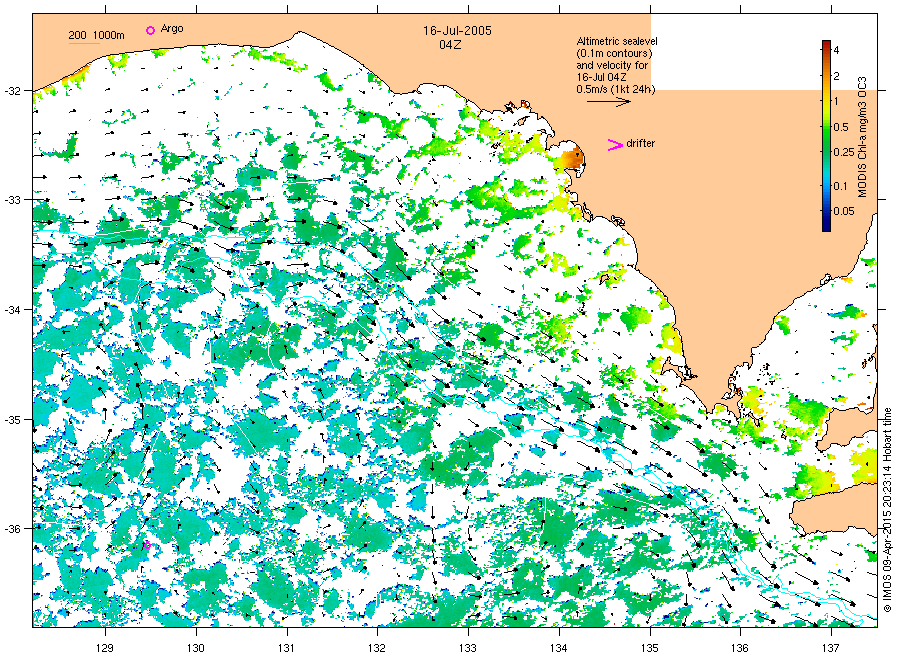Click the "(0.1m contours)" caption line
The image size is (900, 660).
pos(614,53)
